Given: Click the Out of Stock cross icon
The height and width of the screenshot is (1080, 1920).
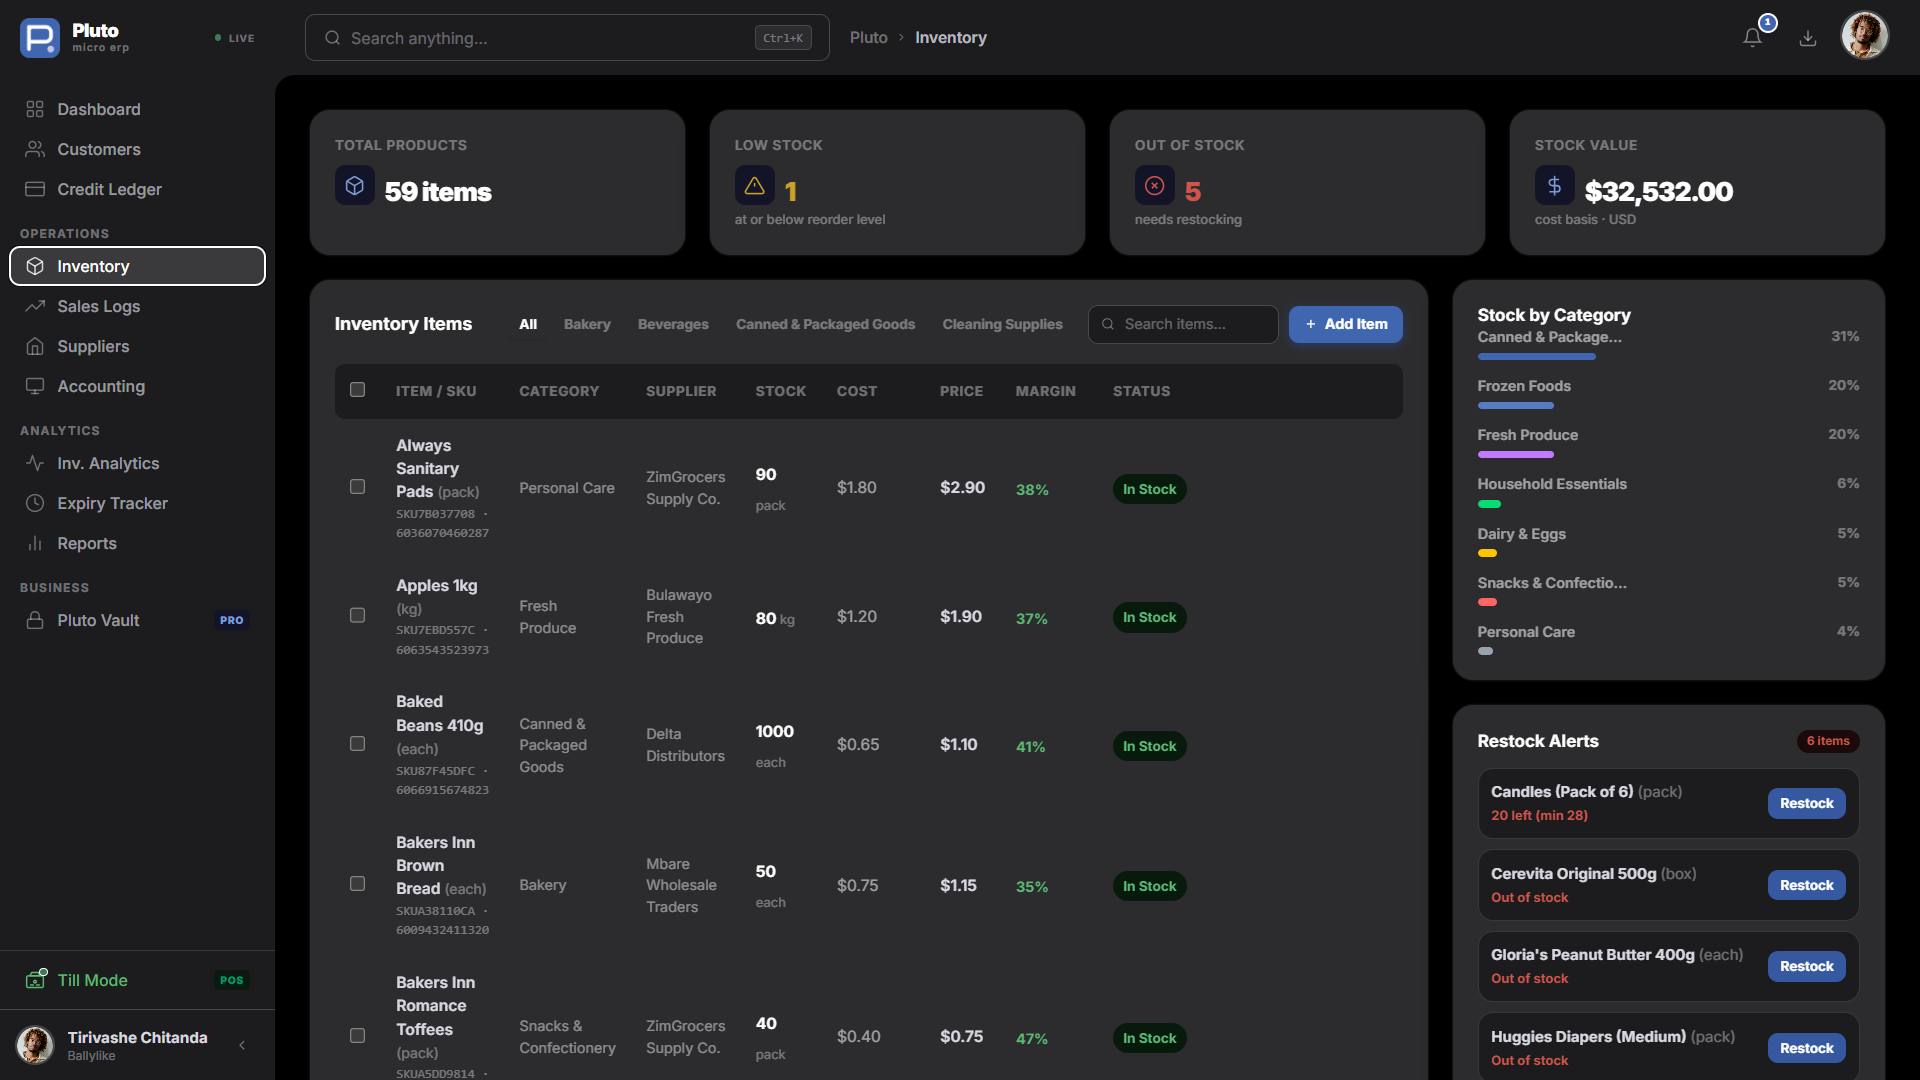Looking at the screenshot, I should pyautogui.click(x=1154, y=186).
